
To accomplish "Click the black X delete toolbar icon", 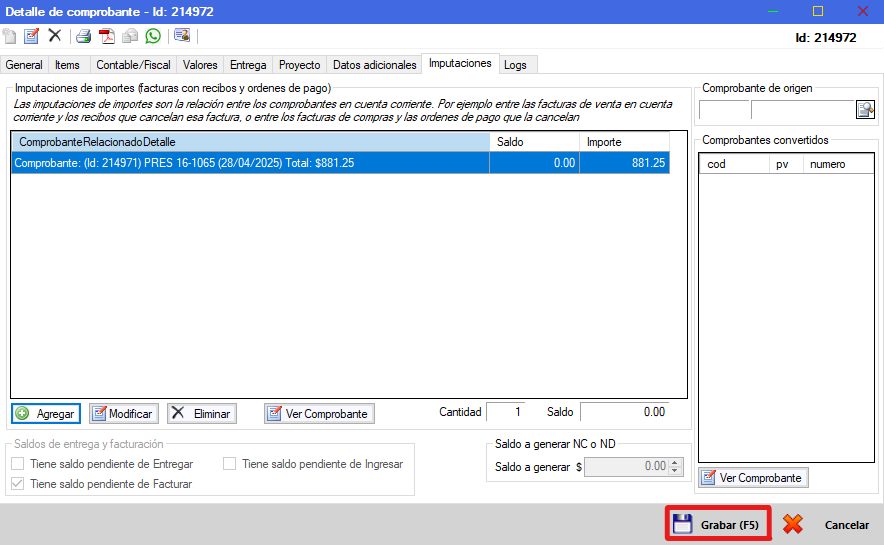I will tap(54, 36).
